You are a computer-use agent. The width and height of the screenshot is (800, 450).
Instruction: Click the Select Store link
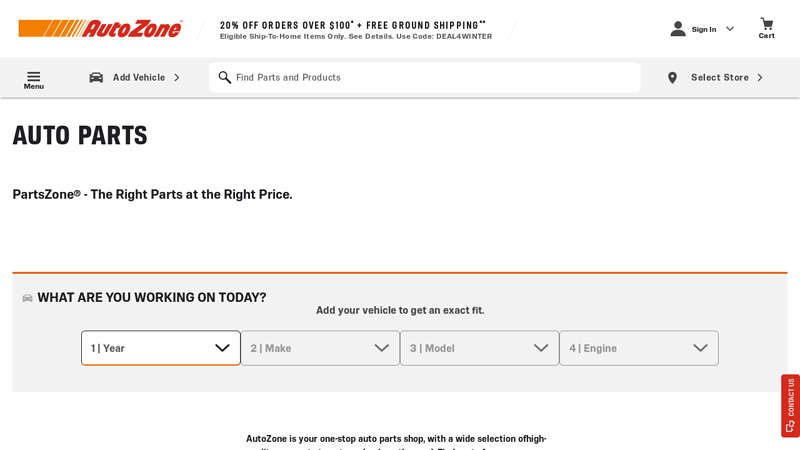click(719, 77)
